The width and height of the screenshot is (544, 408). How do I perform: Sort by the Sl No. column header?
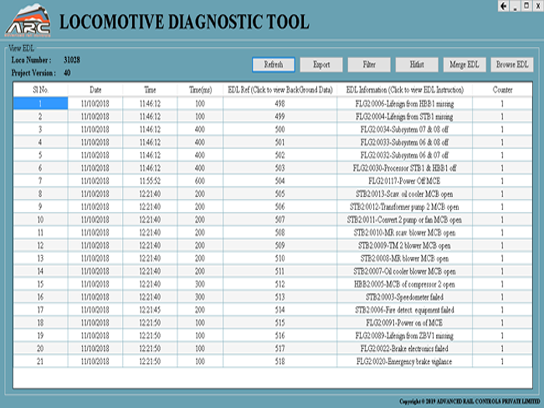click(x=41, y=90)
